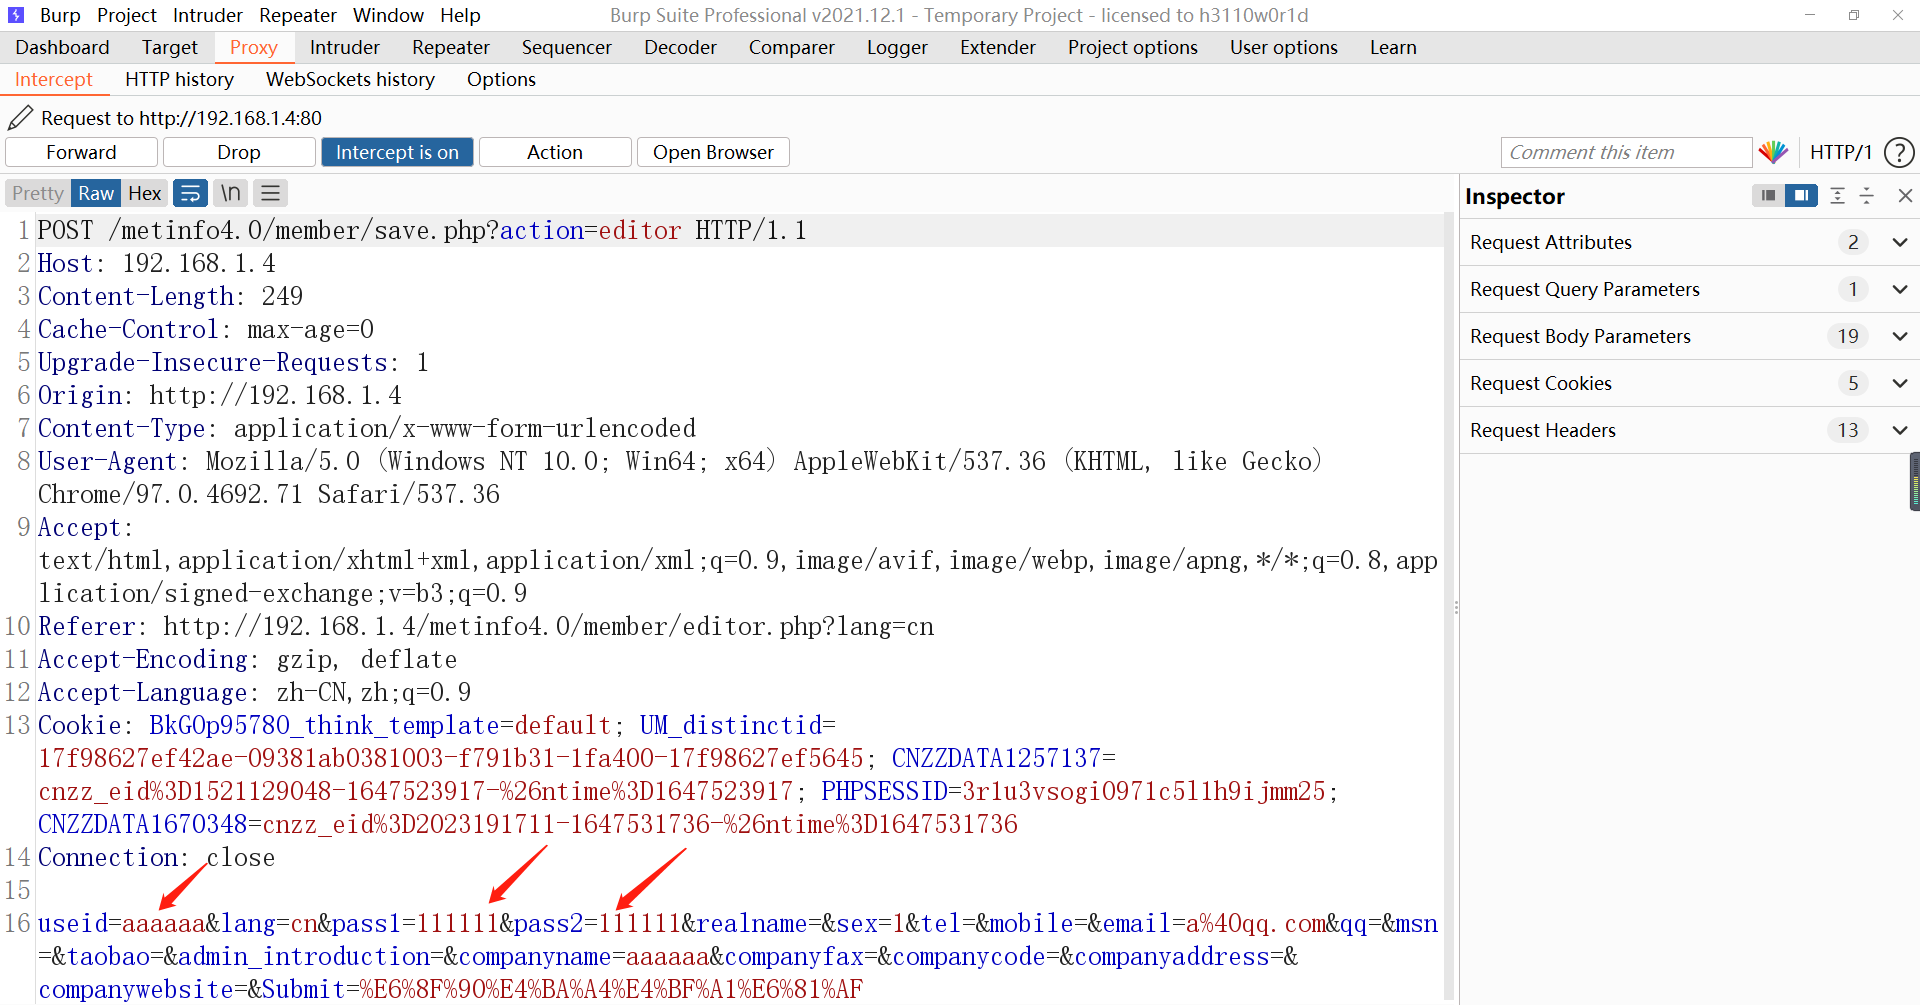Switch to the Logger tab
The height and width of the screenshot is (1005, 1920).
click(x=897, y=47)
